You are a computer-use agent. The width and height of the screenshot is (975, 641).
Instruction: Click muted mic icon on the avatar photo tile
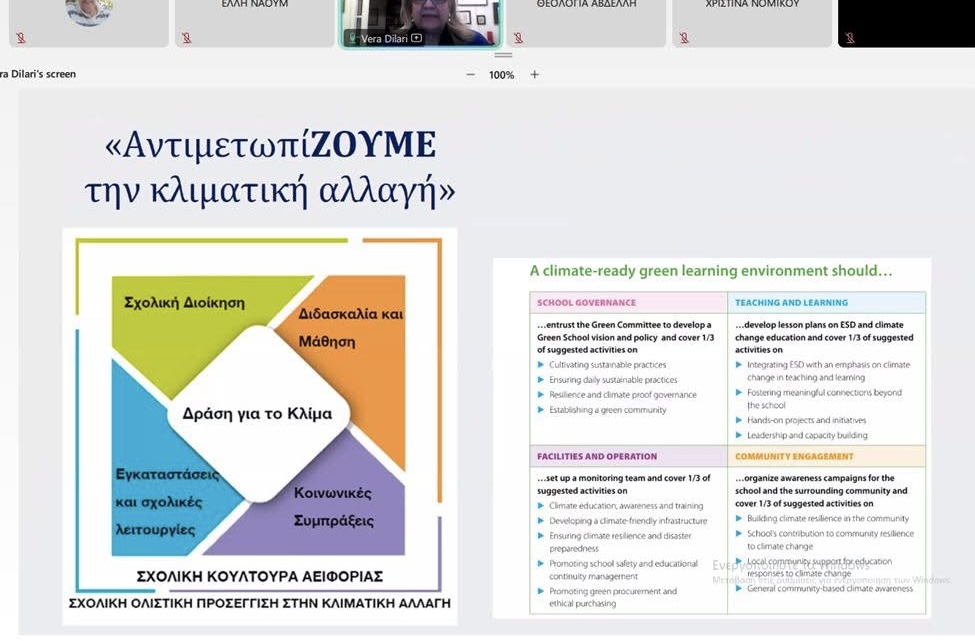coord(19,38)
